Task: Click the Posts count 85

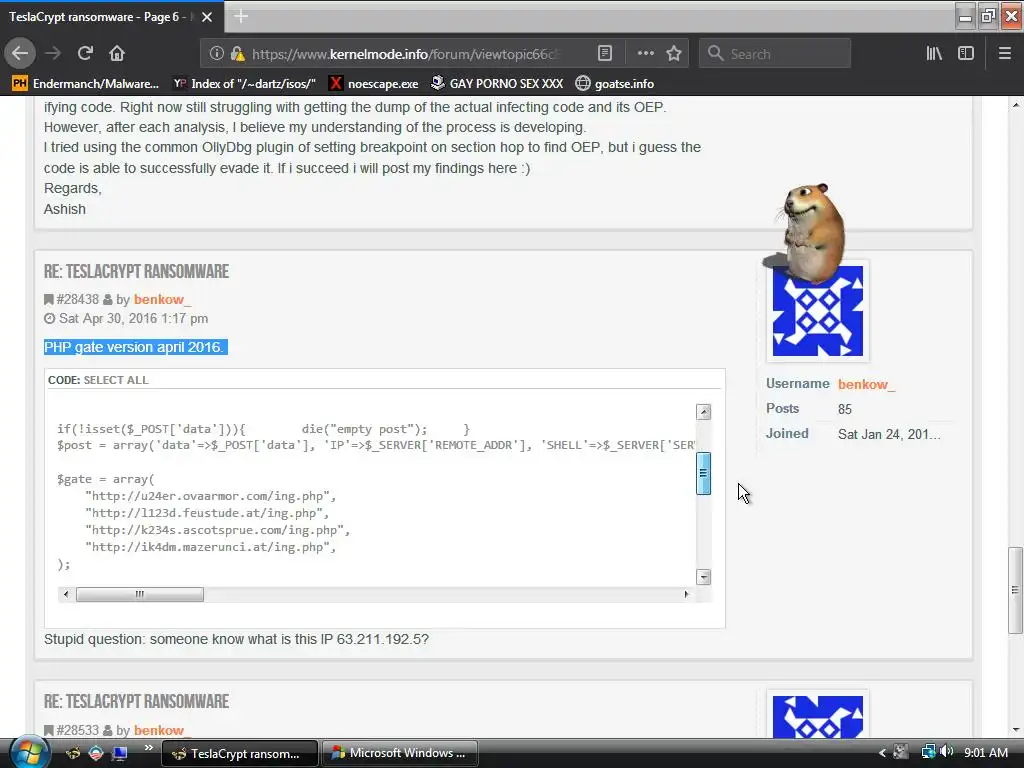Action: click(x=845, y=409)
